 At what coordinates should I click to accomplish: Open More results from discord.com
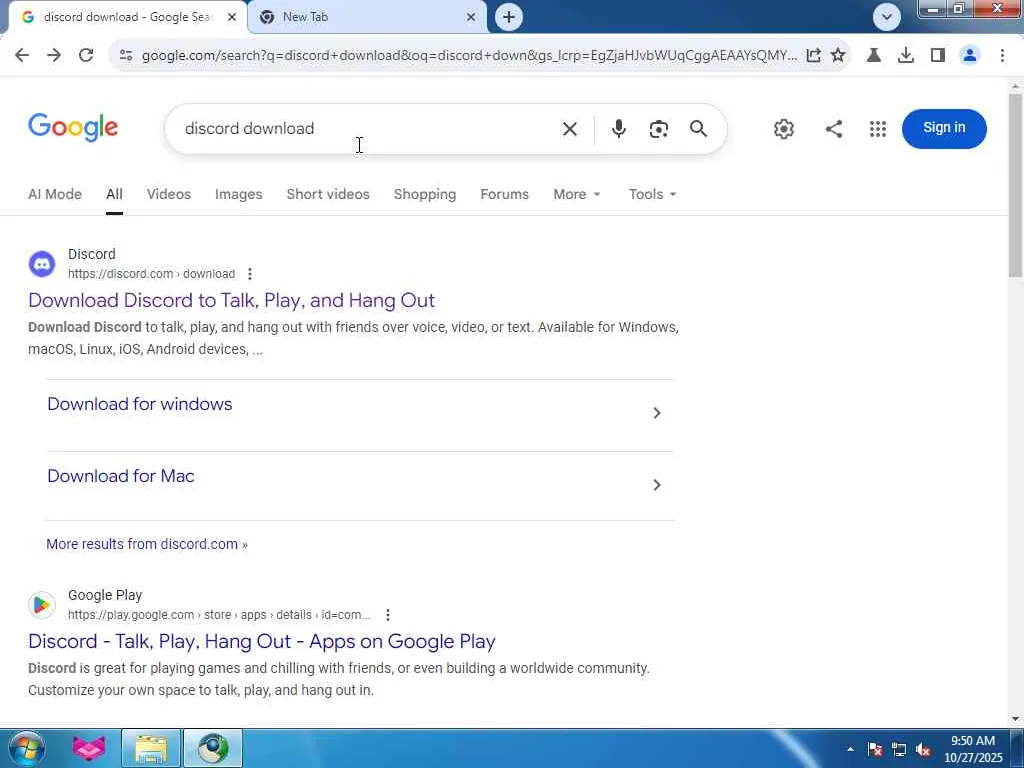(147, 544)
